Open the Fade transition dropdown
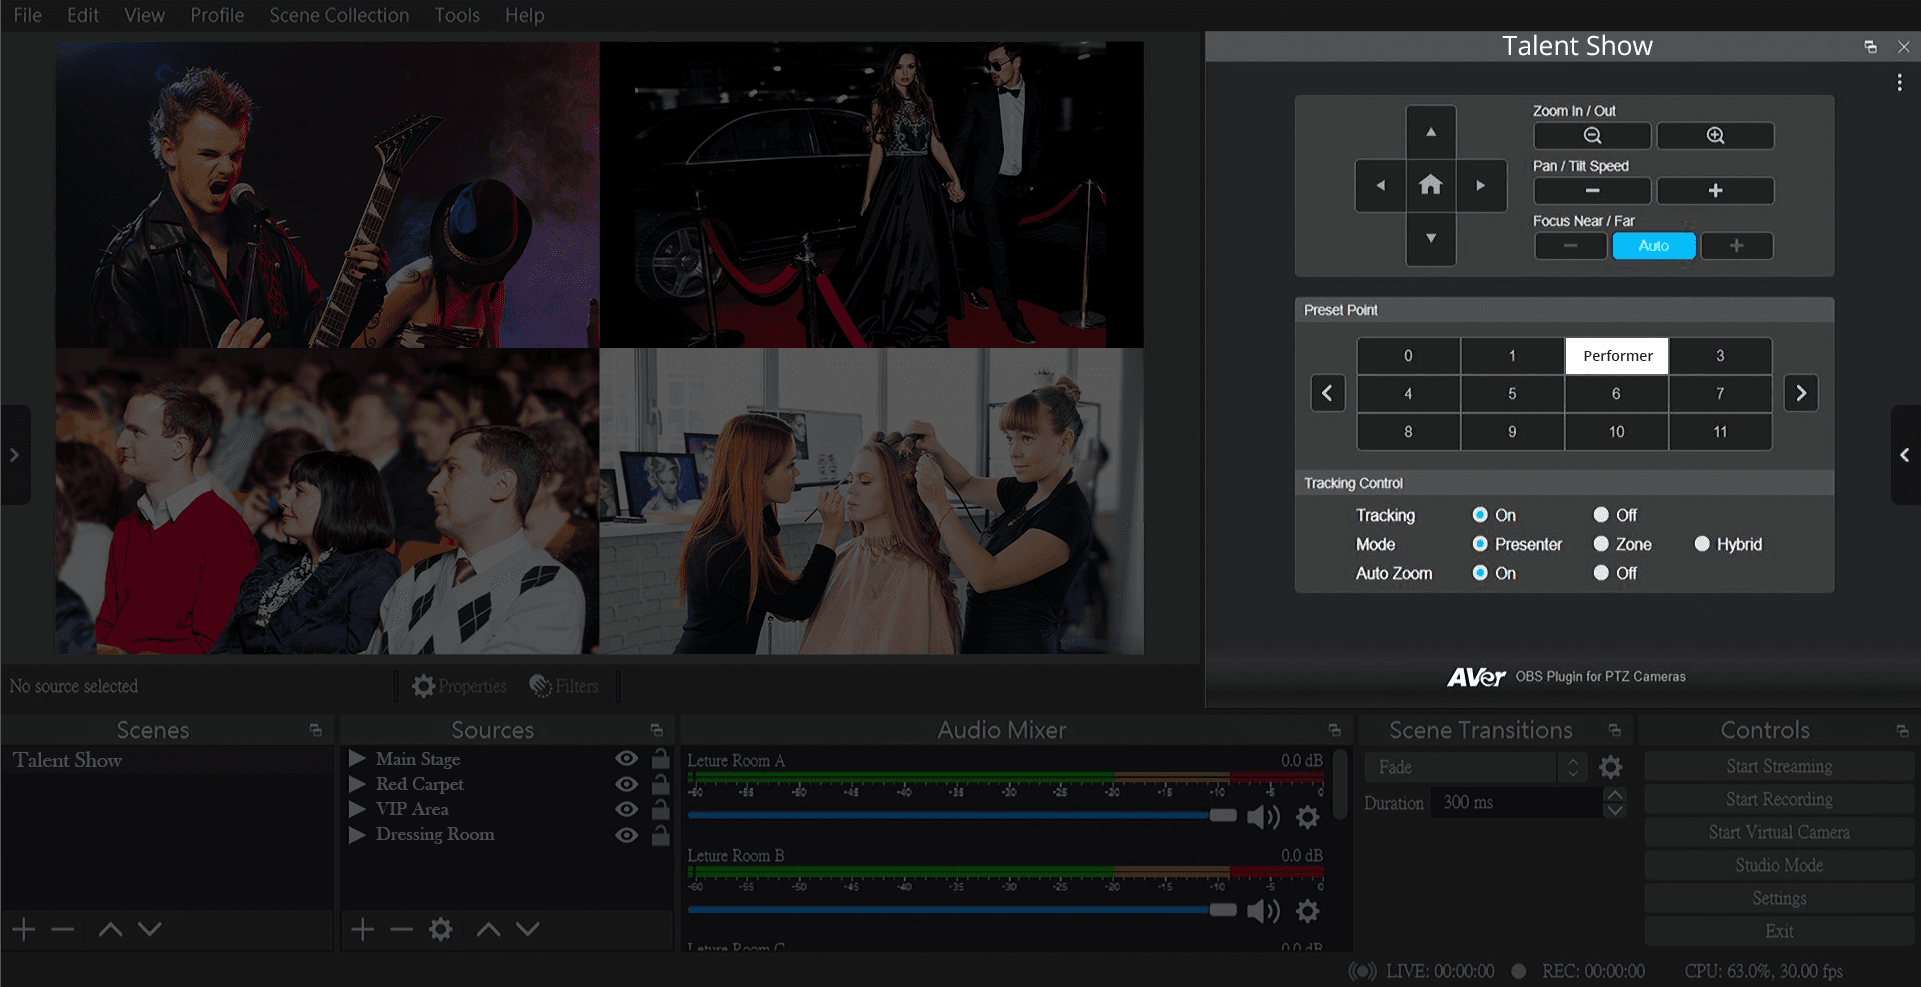The image size is (1921, 987). pos(1475,767)
